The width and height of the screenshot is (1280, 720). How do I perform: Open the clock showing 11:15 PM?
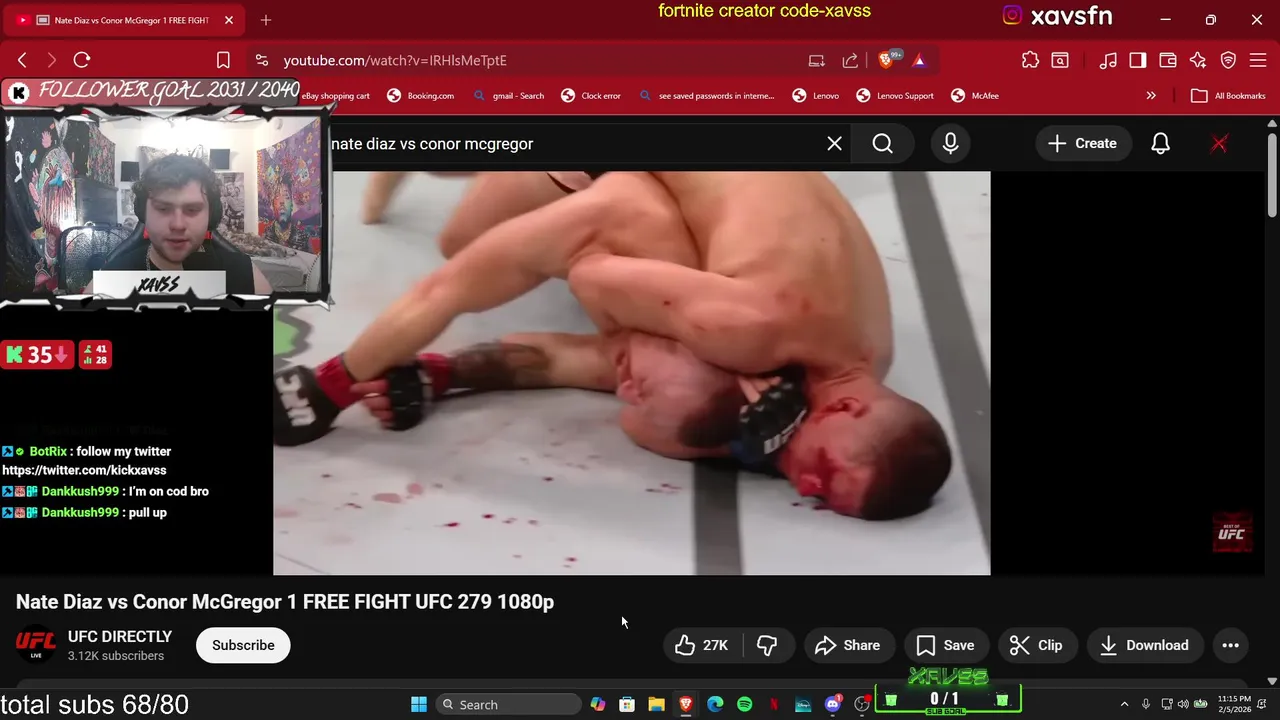(x=1234, y=704)
